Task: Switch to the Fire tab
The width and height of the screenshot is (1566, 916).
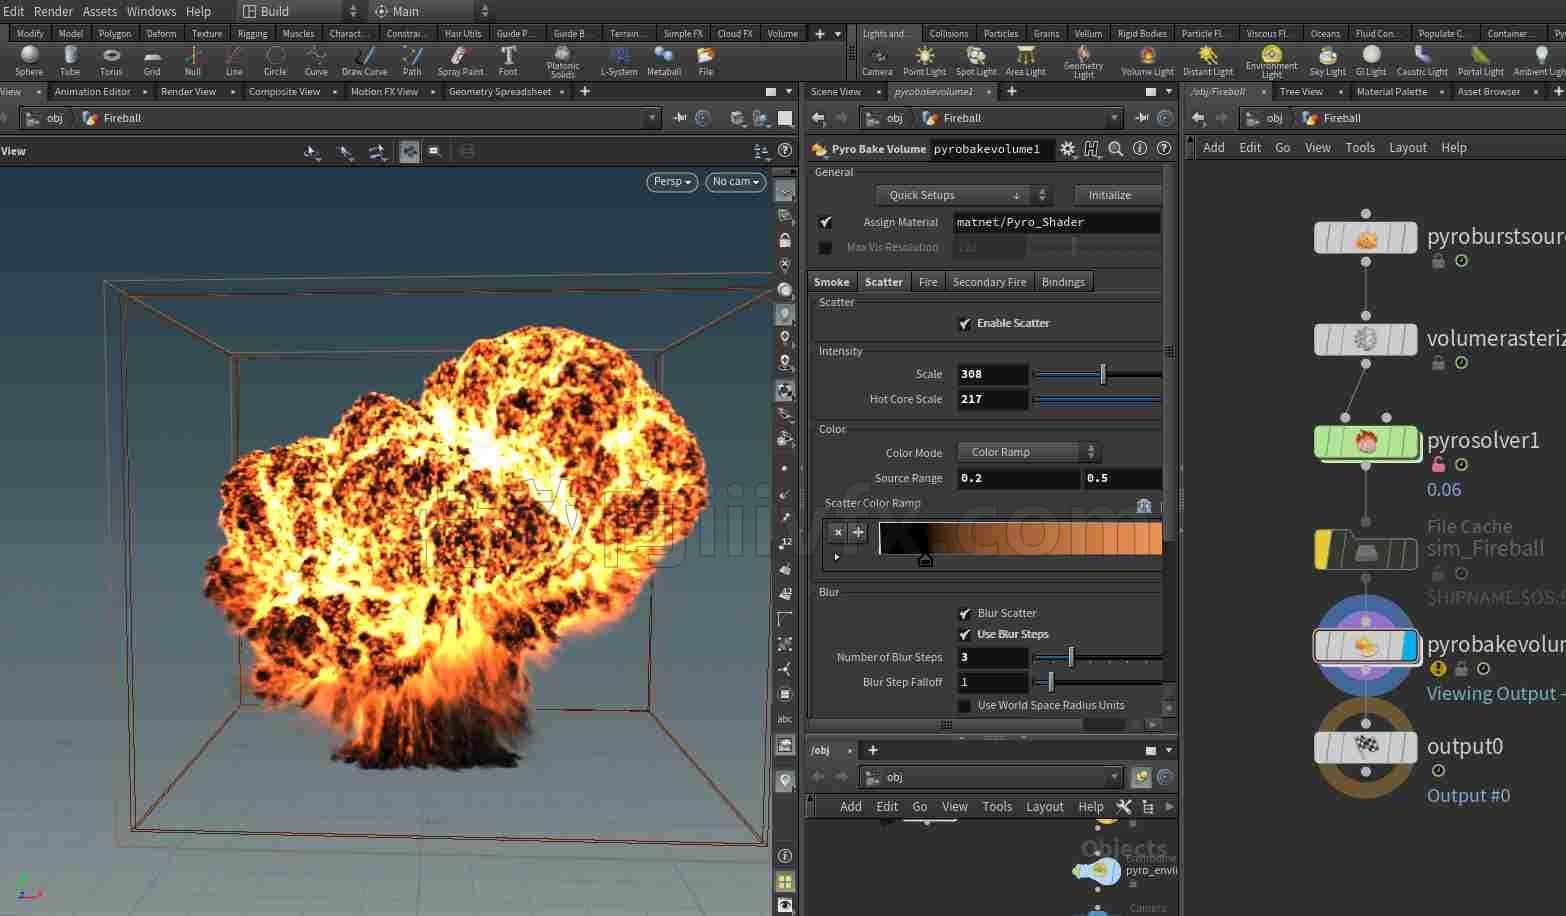Action: (928, 282)
